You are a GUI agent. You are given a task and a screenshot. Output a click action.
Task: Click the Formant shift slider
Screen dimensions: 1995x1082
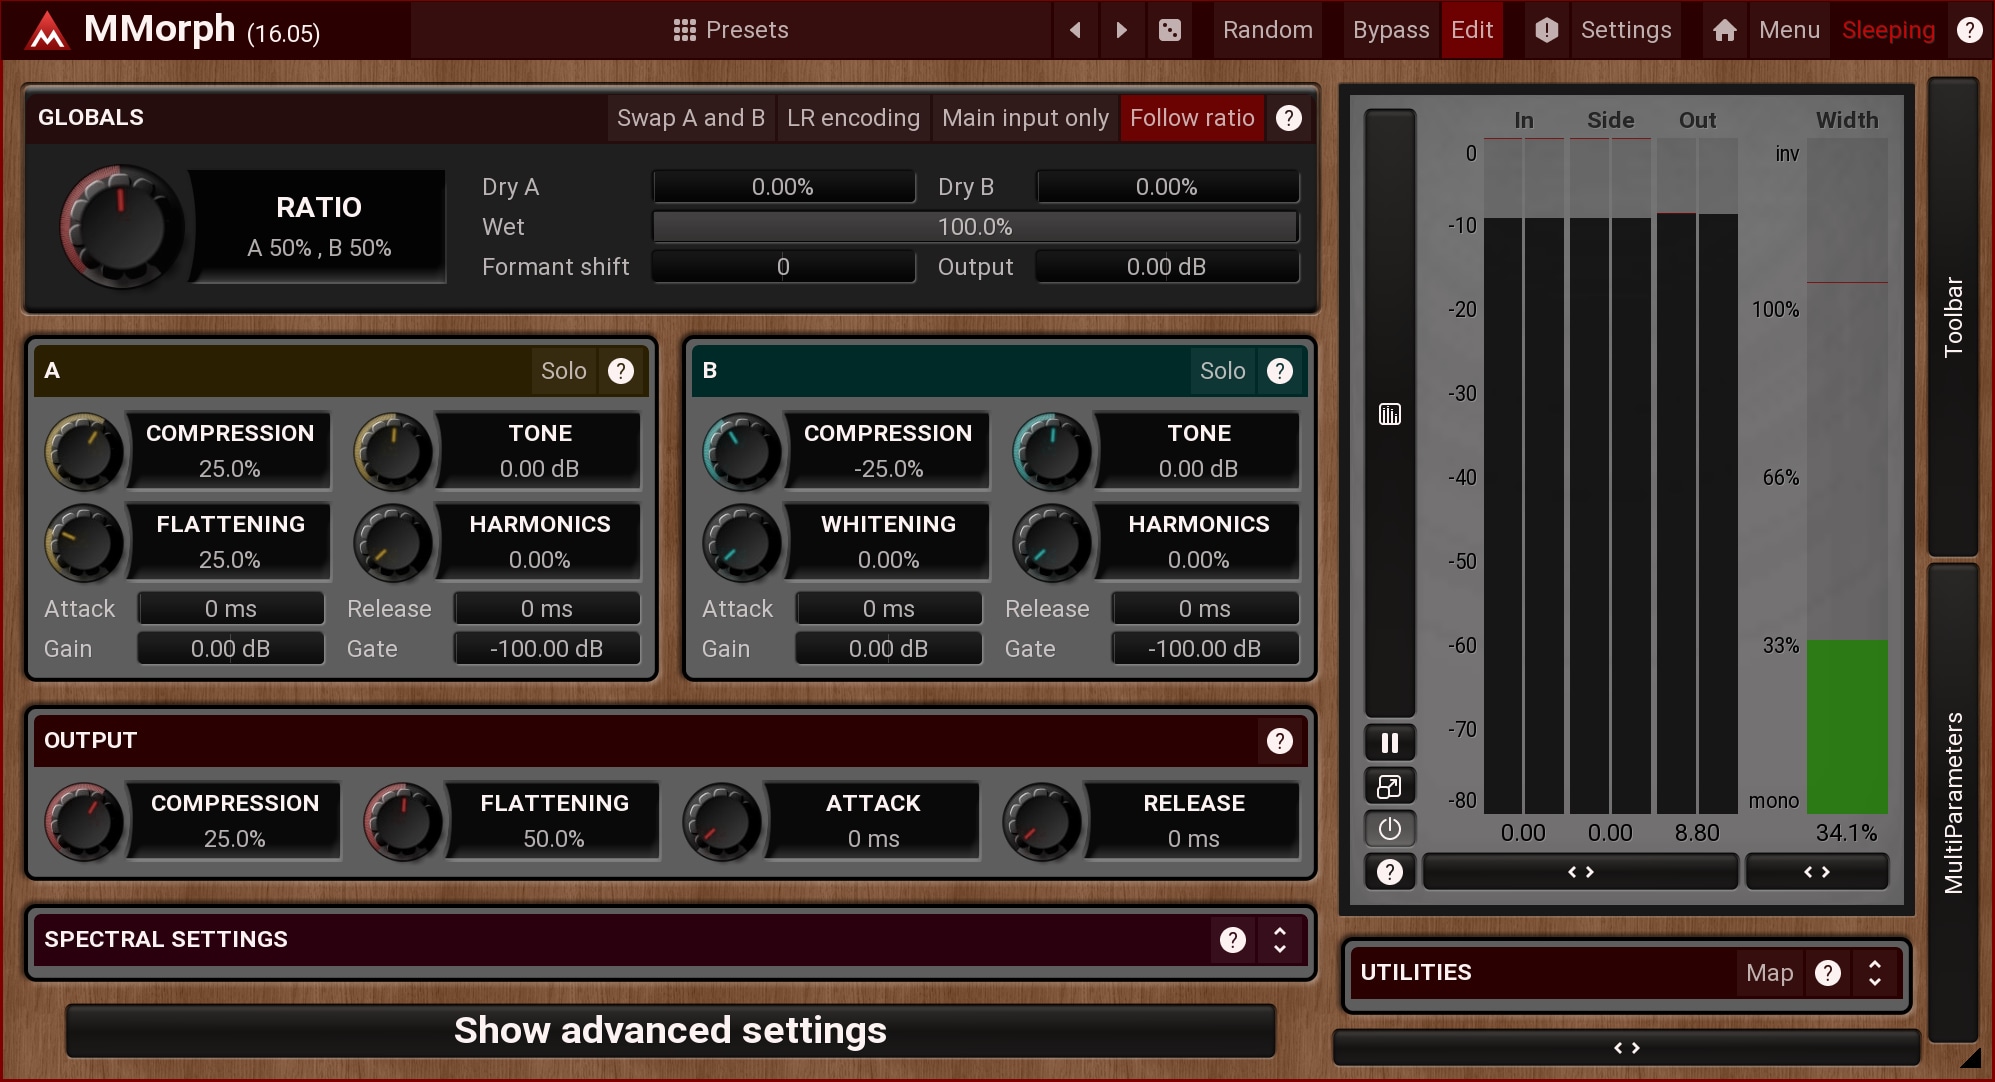pos(783,267)
